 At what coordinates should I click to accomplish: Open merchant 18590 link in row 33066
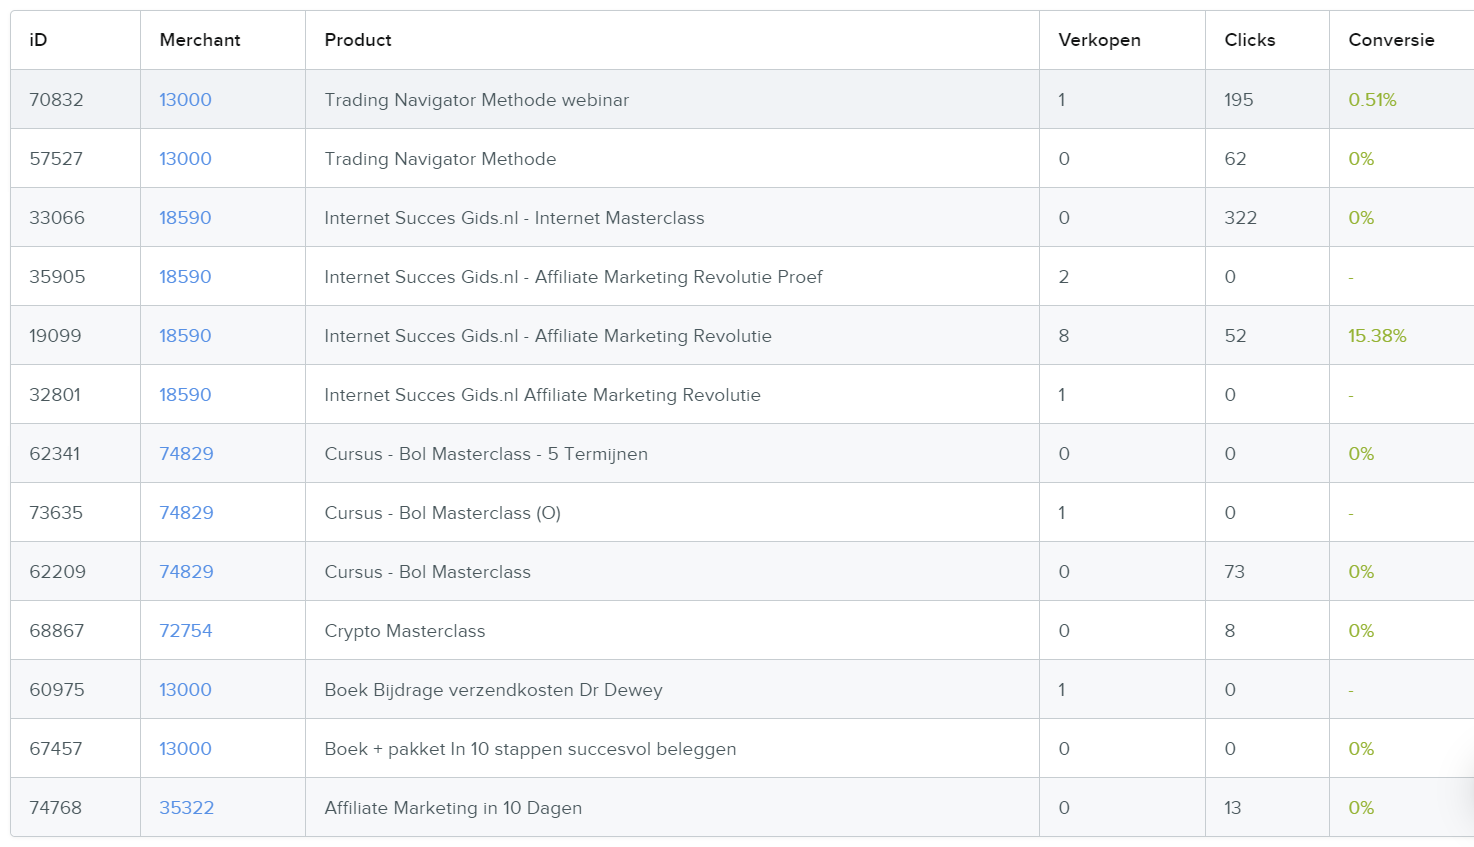185,218
